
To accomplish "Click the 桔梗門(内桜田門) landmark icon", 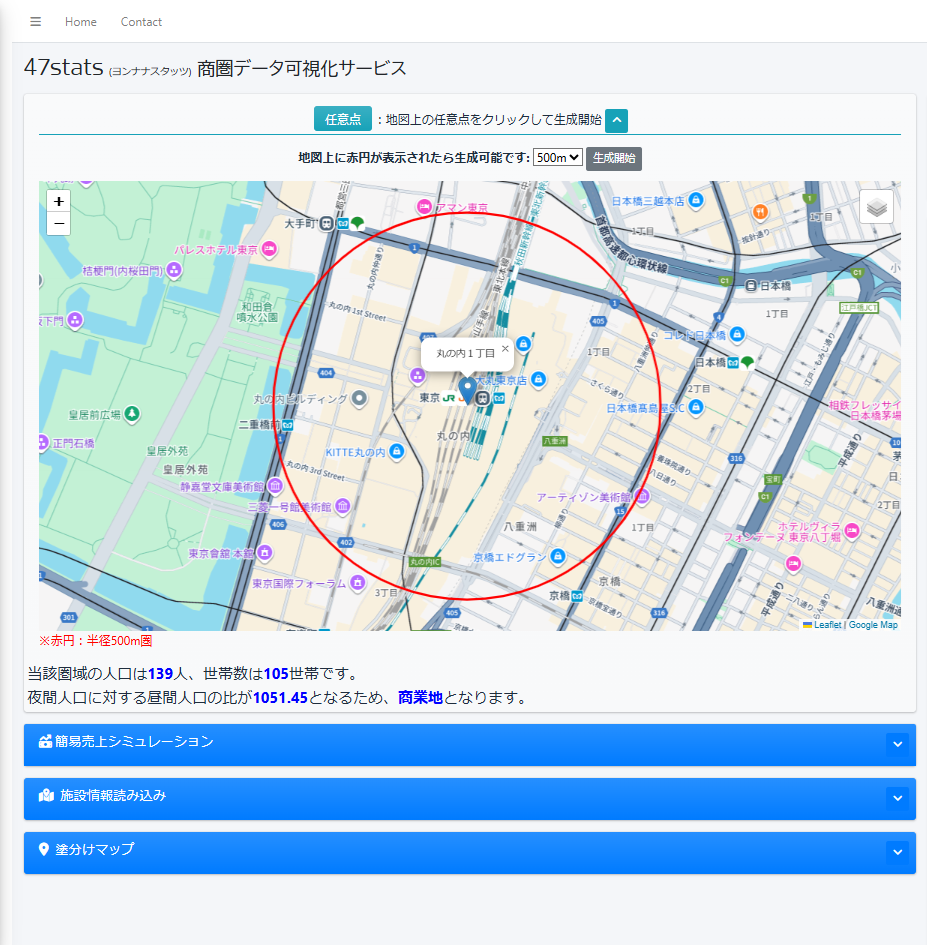I will 174,270.
